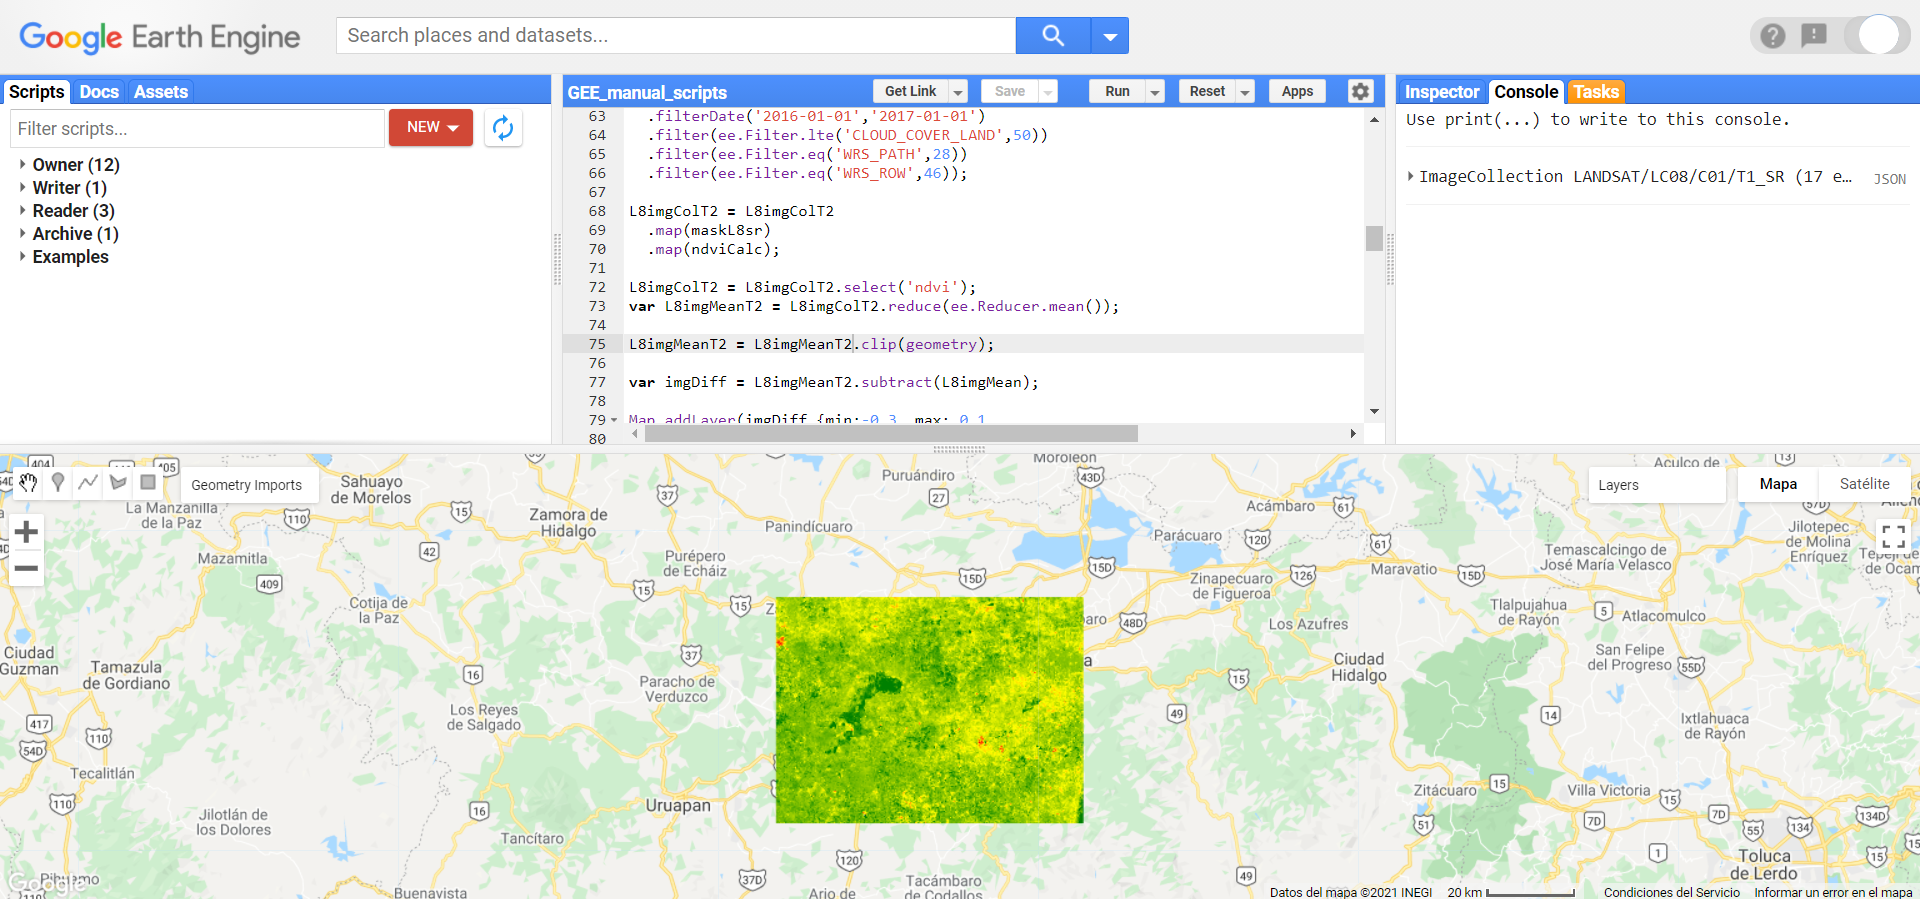Image resolution: width=1920 pixels, height=899 pixels.
Task: Switch map view to Satélite
Action: (1864, 484)
